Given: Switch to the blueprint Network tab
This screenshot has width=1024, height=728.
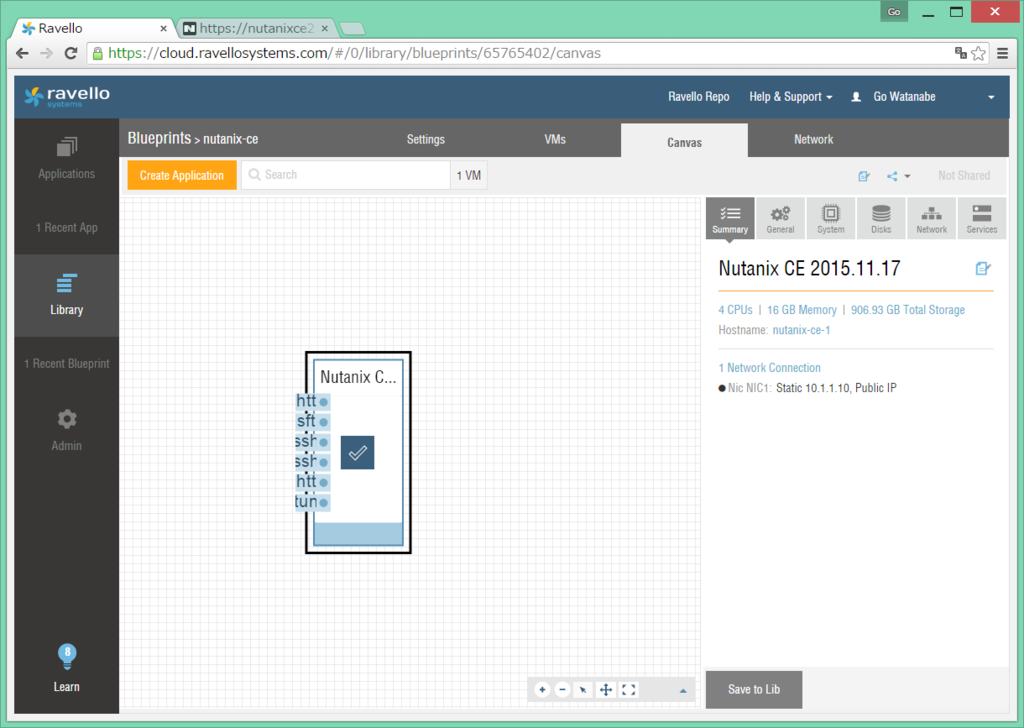Looking at the screenshot, I should pos(813,139).
